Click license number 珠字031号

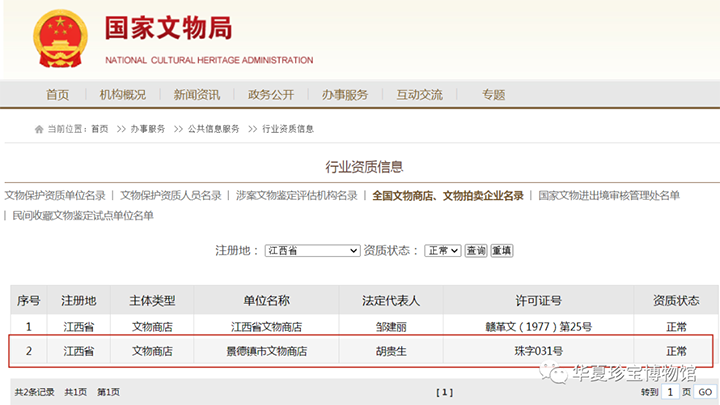[x=538, y=351]
